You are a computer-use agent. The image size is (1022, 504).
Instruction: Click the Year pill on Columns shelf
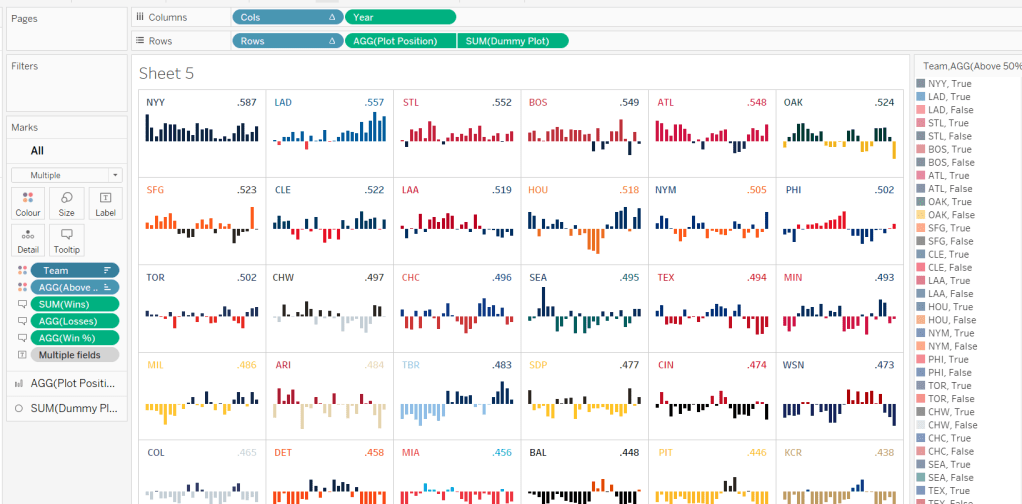[400, 17]
